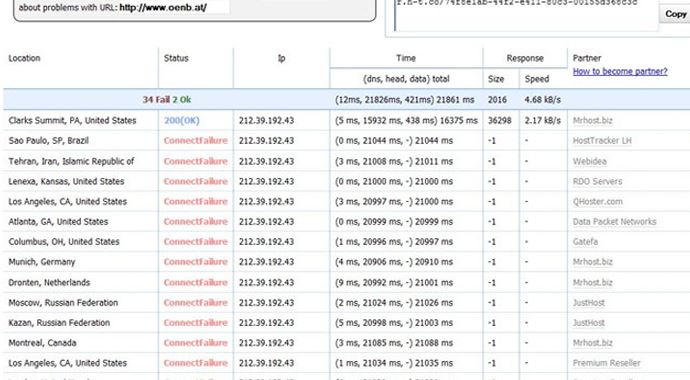This screenshot has height=380, width=690.
Task: Click IP 212.39.192.43 in Tehran row
Action: (x=266, y=161)
